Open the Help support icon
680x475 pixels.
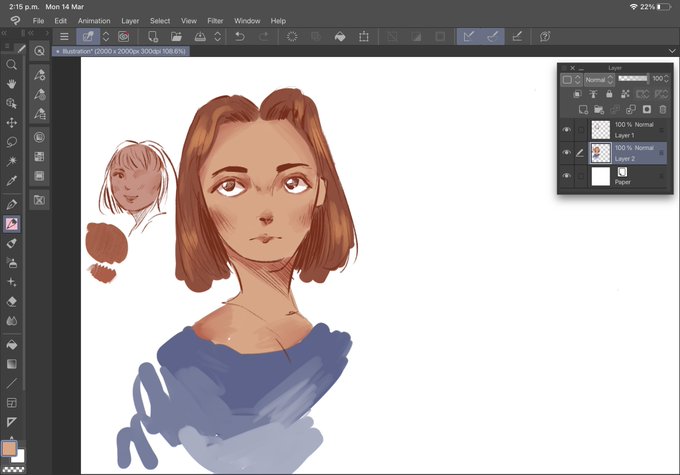tap(545, 37)
